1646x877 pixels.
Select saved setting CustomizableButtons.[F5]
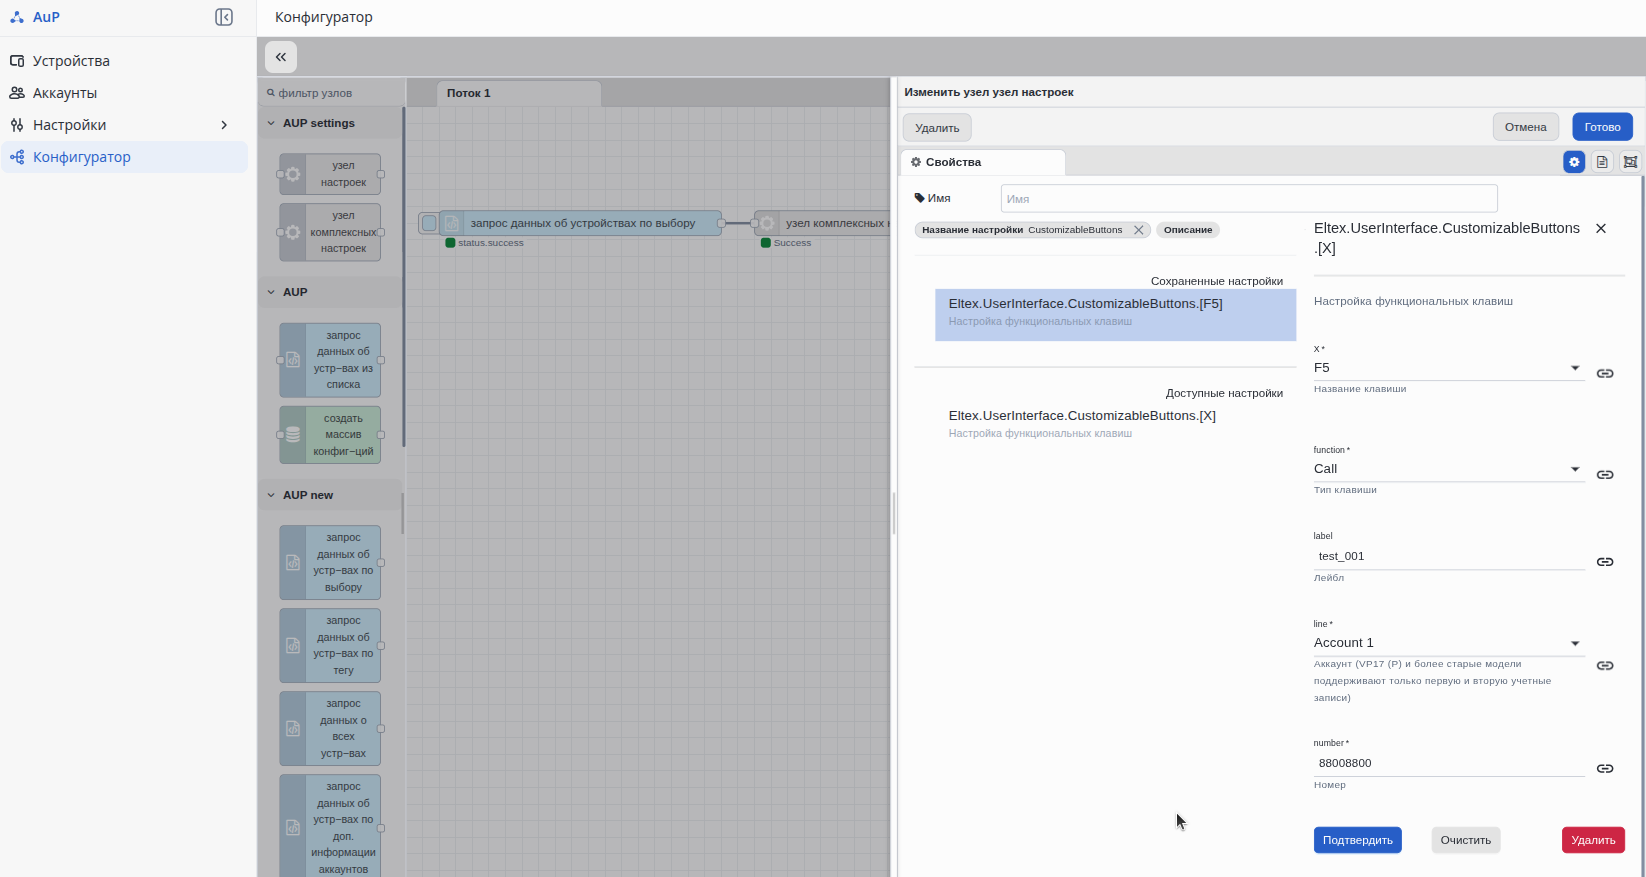pos(1116,315)
